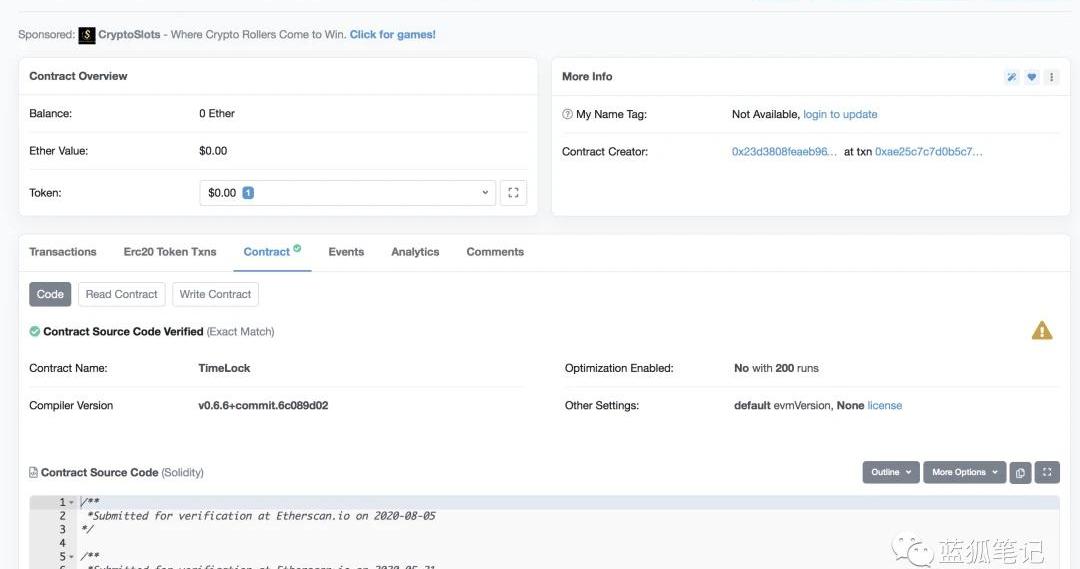The height and width of the screenshot is (569, 1080).
Task: Click the CryptoSlots sponsor logo icon
Action: click(87, 35)
